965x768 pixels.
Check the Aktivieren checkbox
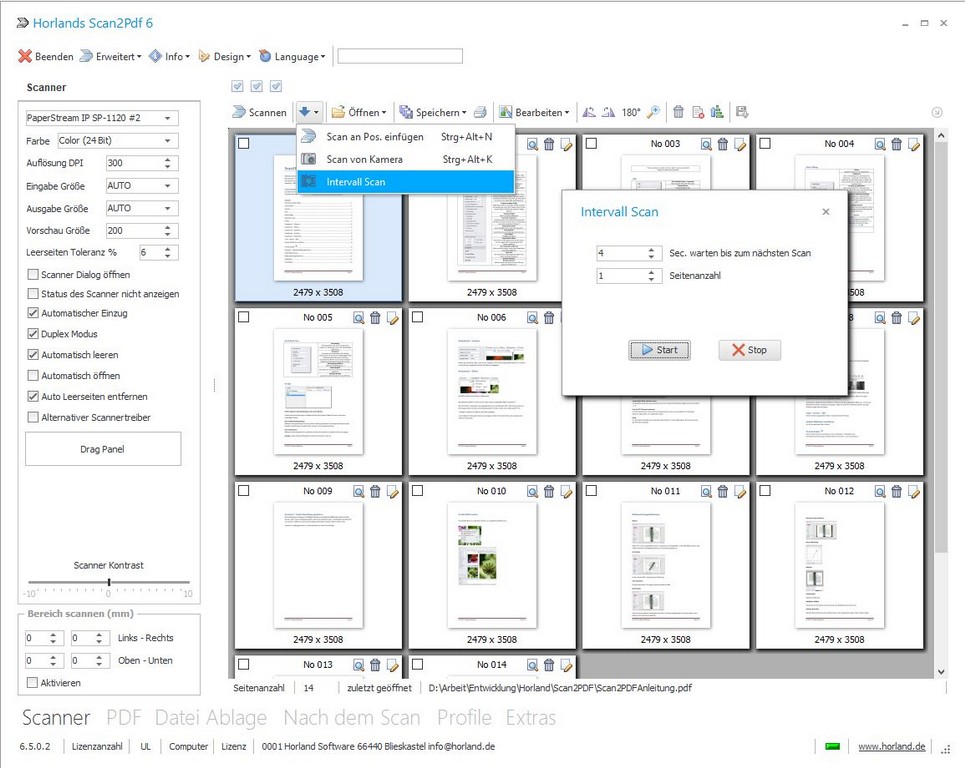[33, 682]
